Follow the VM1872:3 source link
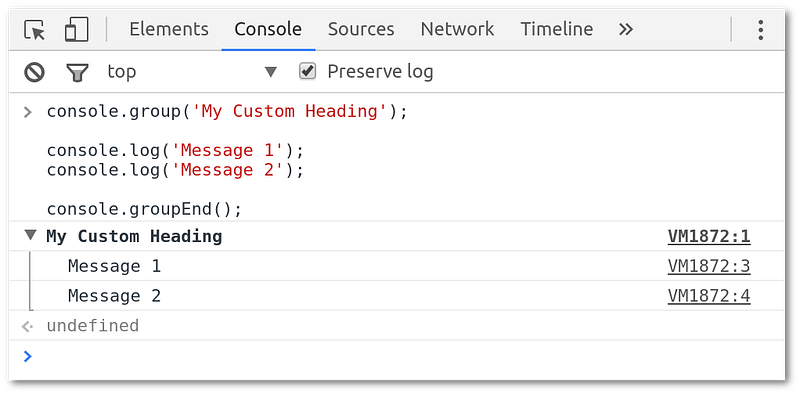 tap(709, 266)
